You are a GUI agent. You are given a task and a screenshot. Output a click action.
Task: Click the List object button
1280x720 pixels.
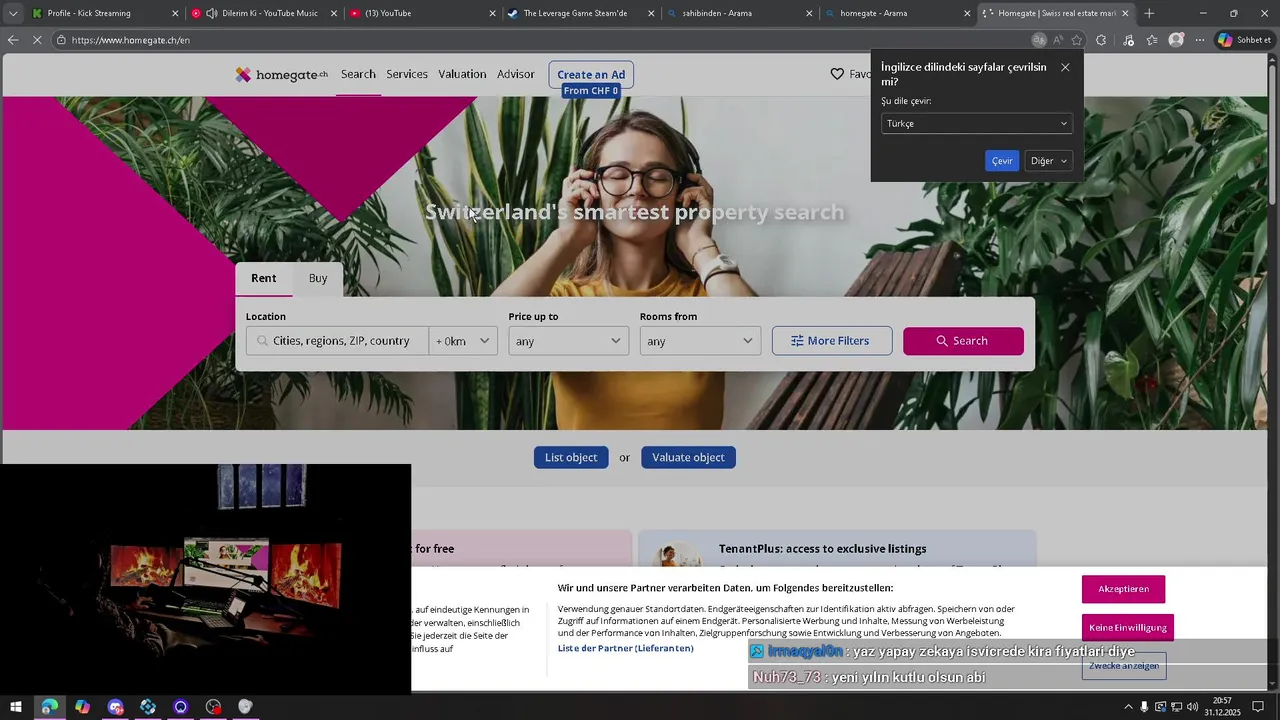point(571,457)
